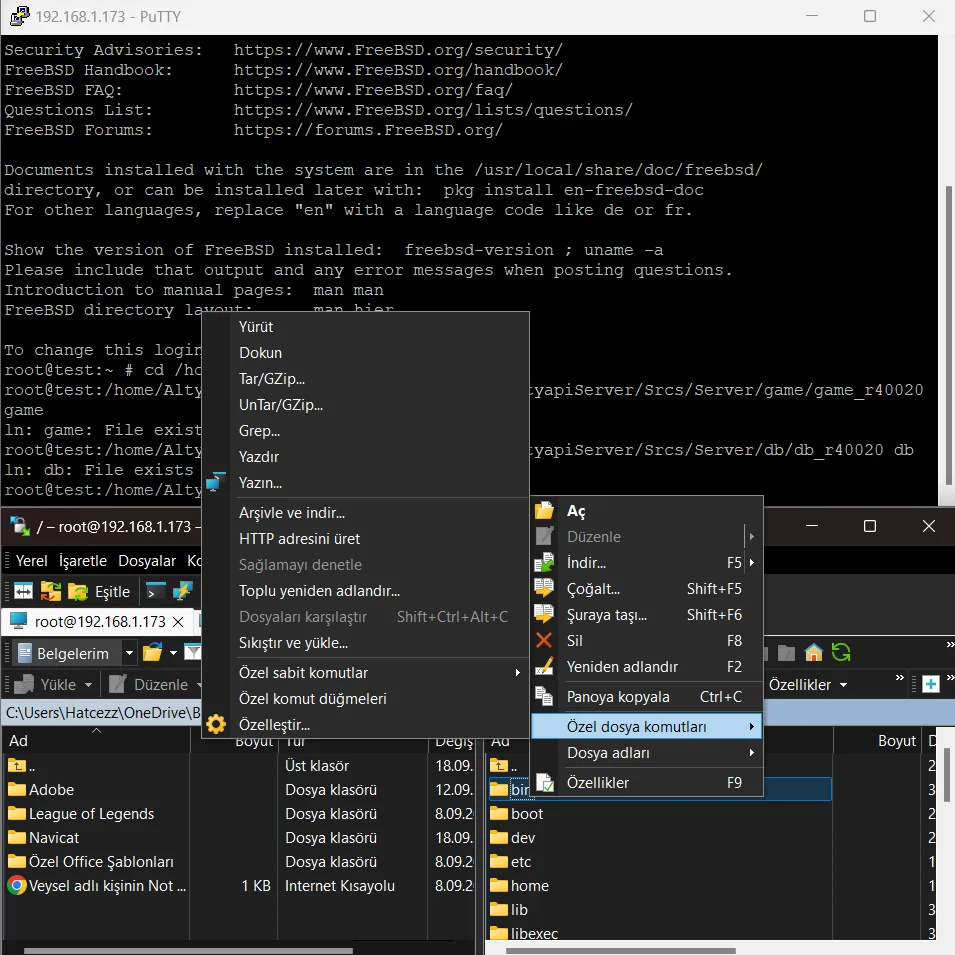Viewport: 955px width, 955px height.
Task: Expand the Düzenle submenu arrow
Action: 752,537
